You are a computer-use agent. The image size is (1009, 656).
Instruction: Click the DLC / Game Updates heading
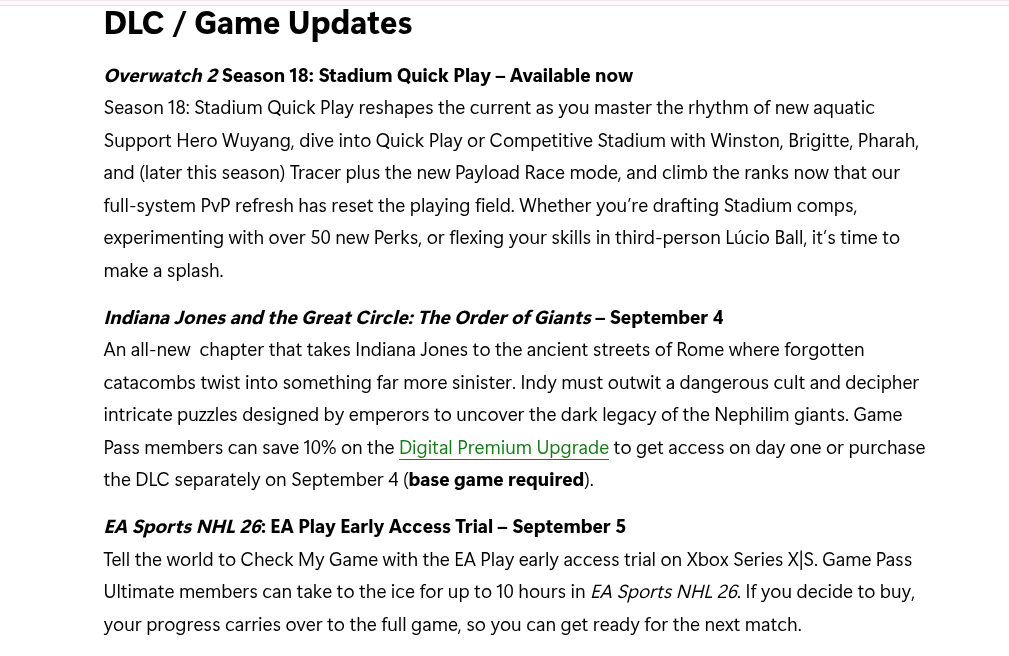[257, 23]
